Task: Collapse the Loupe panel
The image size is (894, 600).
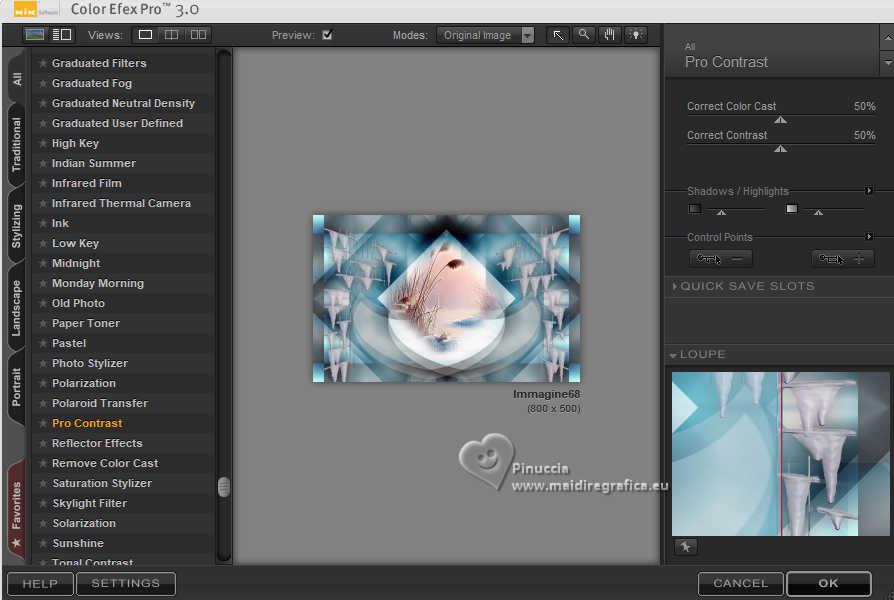Action: click(673, 355)
